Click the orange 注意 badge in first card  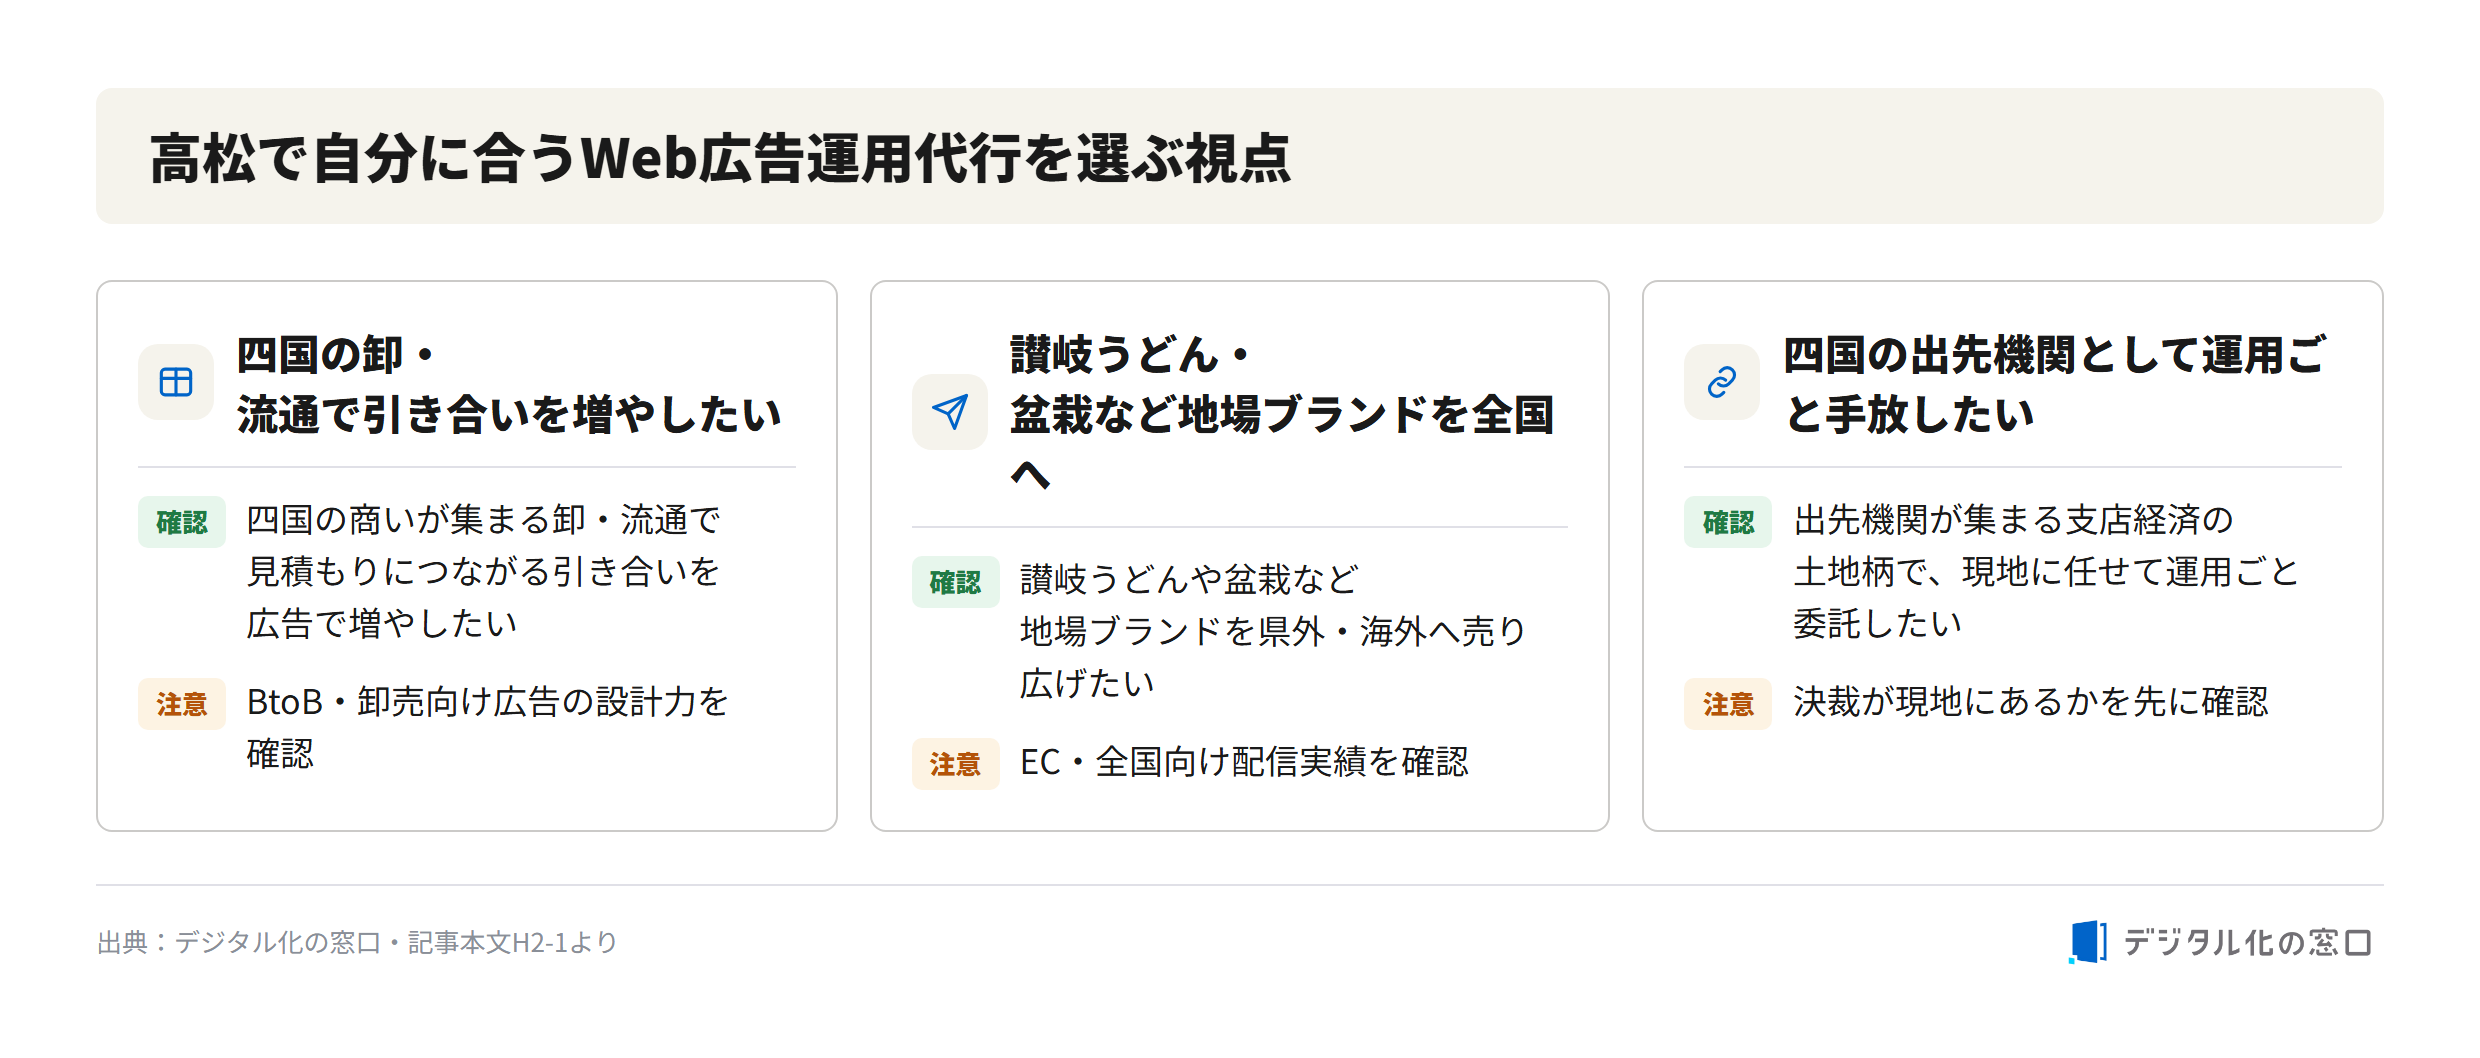(182, 704)
